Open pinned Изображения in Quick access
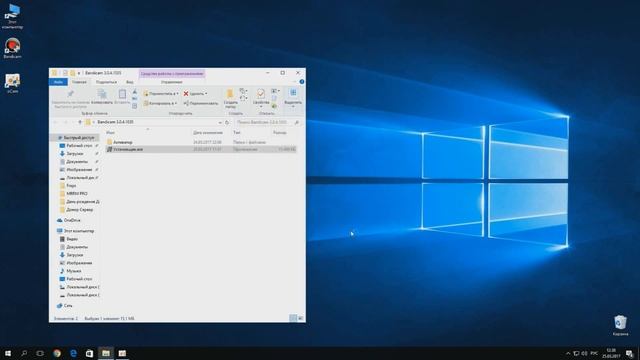Viewport: 640px width, 360px height. (x=79, y=170)
